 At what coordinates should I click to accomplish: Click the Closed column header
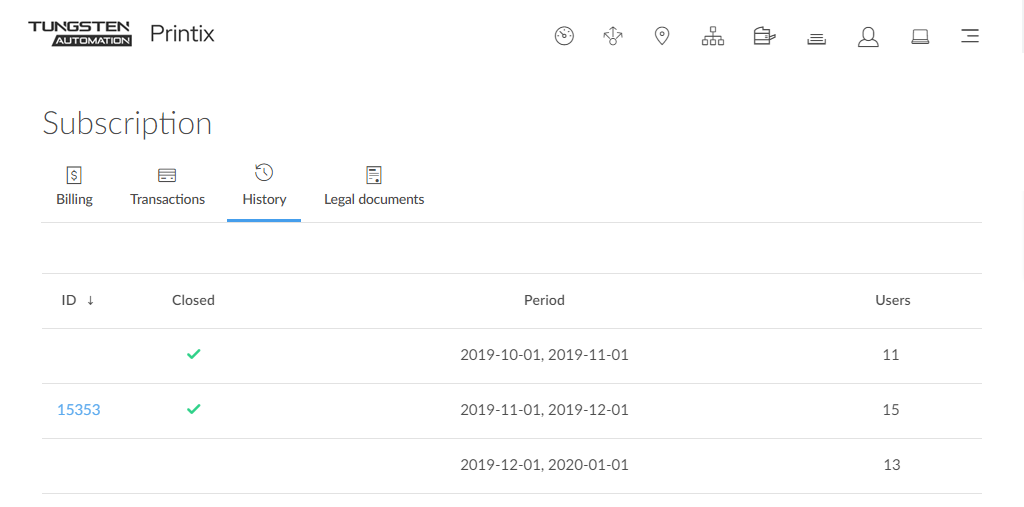coord(193,300)
